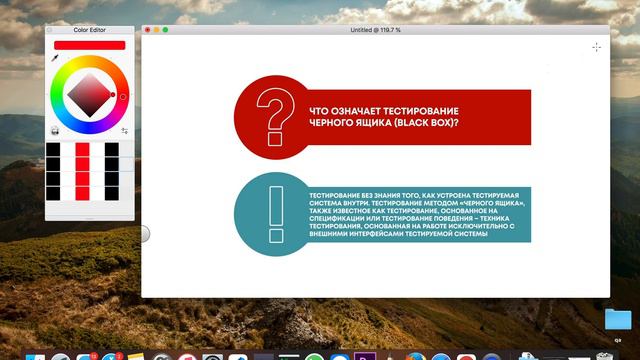The image size is (640, 360).
Task: Choose the top-left black swatch in palette
Action: (x=53, y=150)
